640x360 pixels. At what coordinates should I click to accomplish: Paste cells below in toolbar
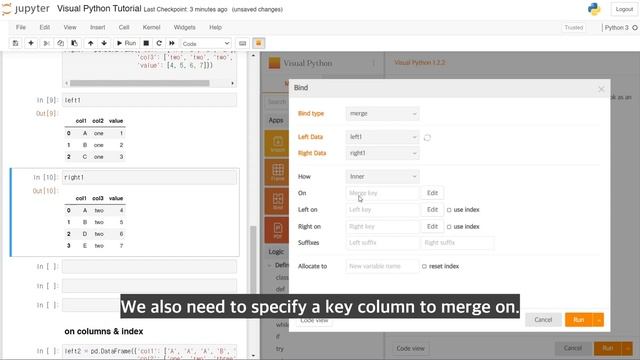pos(74,43)
